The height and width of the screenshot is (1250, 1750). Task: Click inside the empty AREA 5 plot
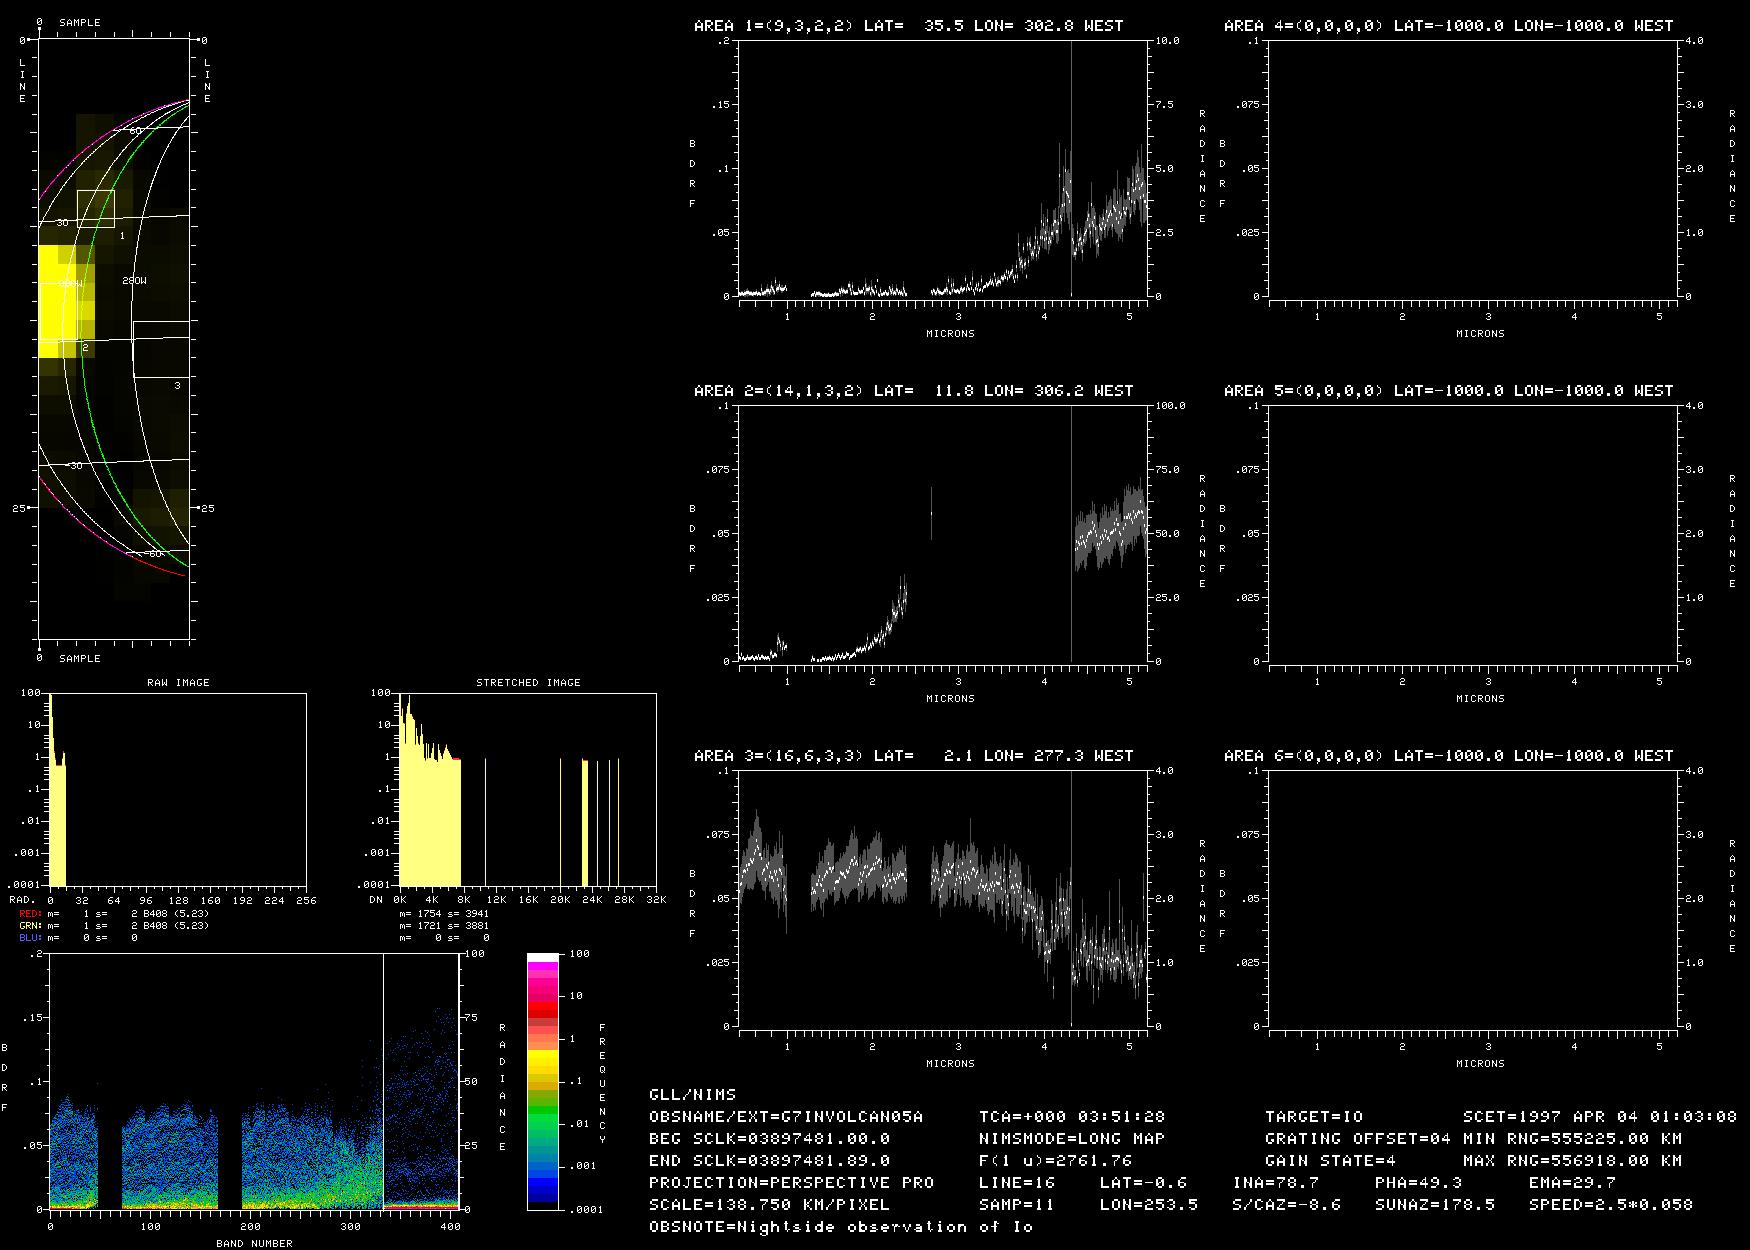pos(1473,533)
